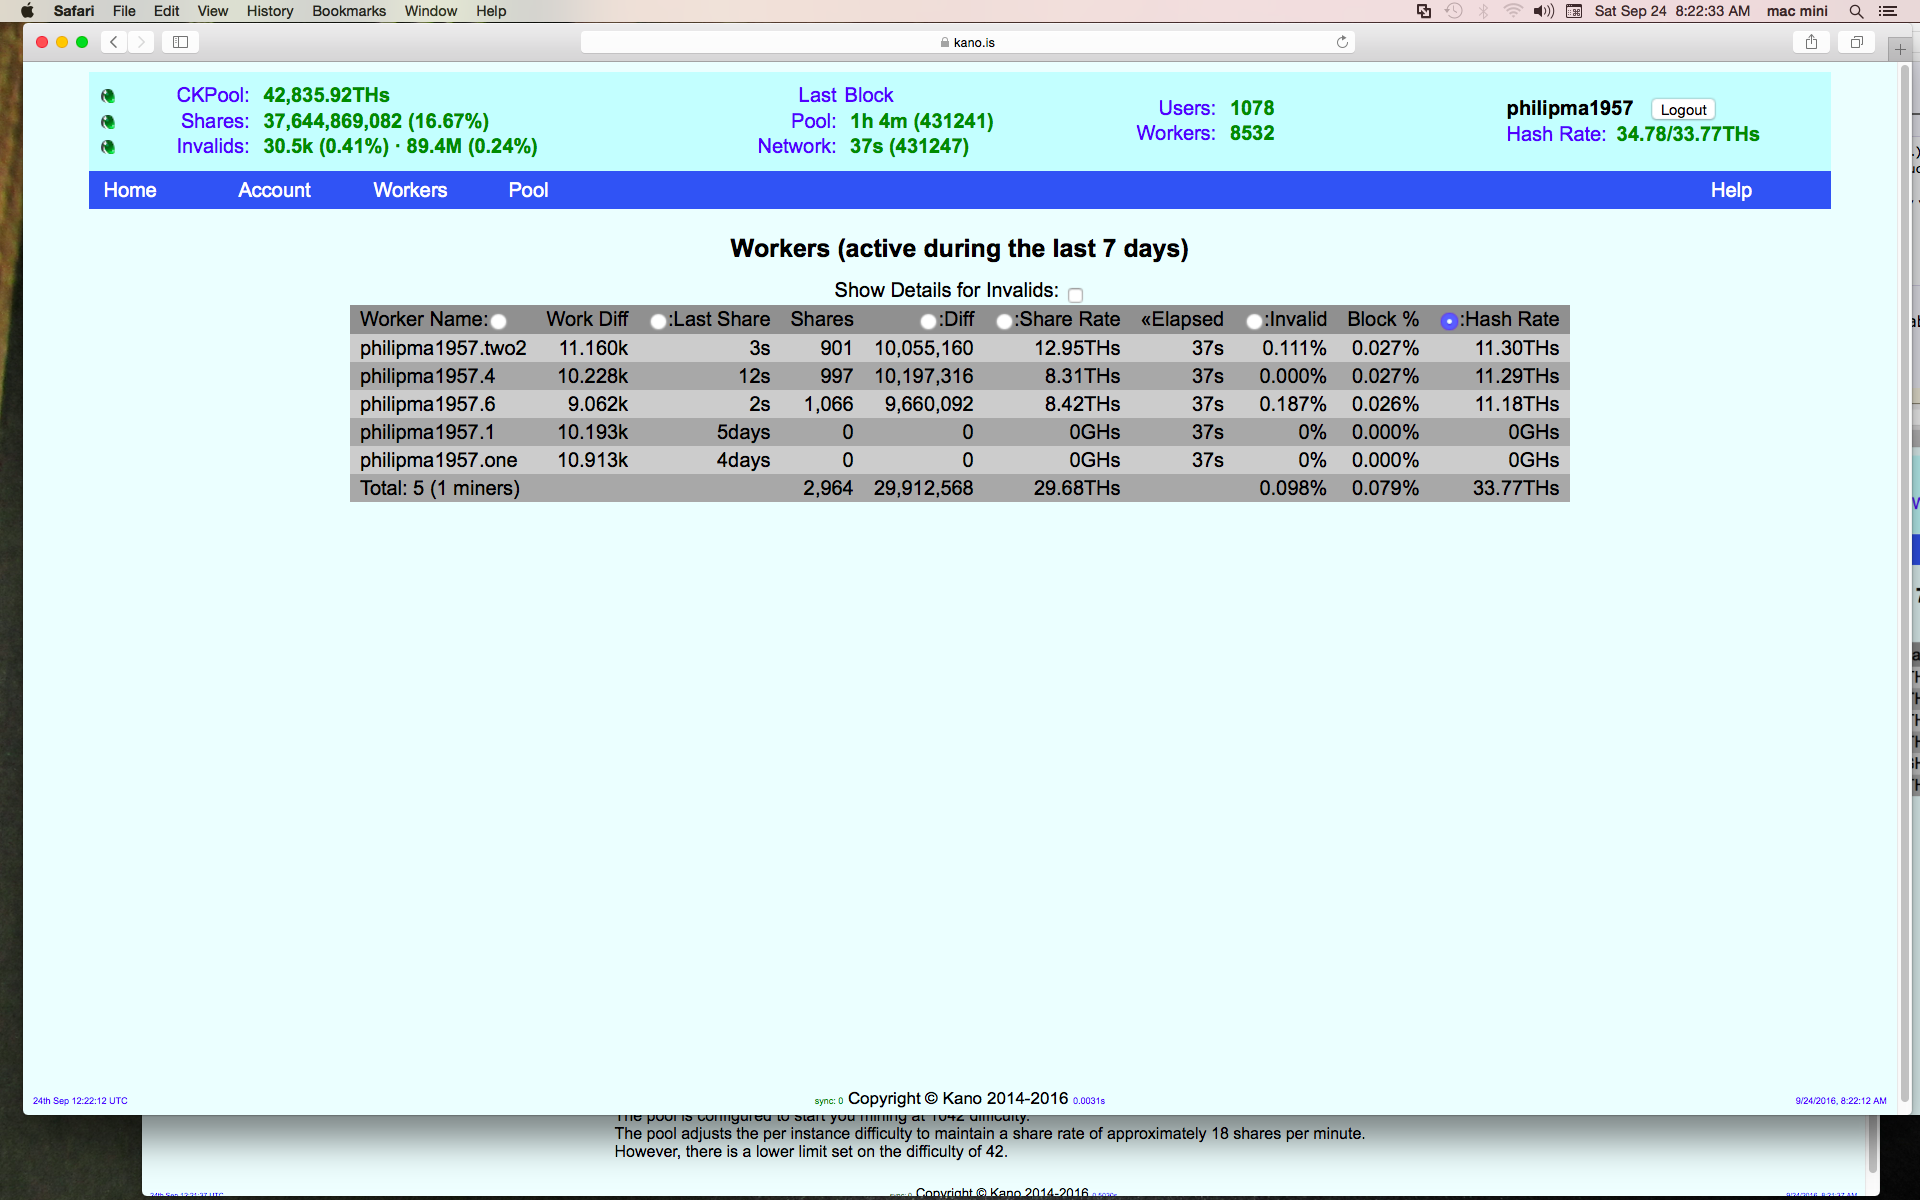
Task: Sort by Invalid radio button
Action: tap(1254, 321)
